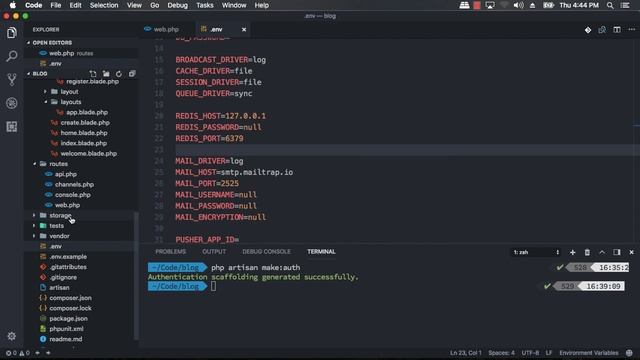This screenshot has width=640, height=360.
Task: Open the Debug menu
Action: [x=178, y=5]
